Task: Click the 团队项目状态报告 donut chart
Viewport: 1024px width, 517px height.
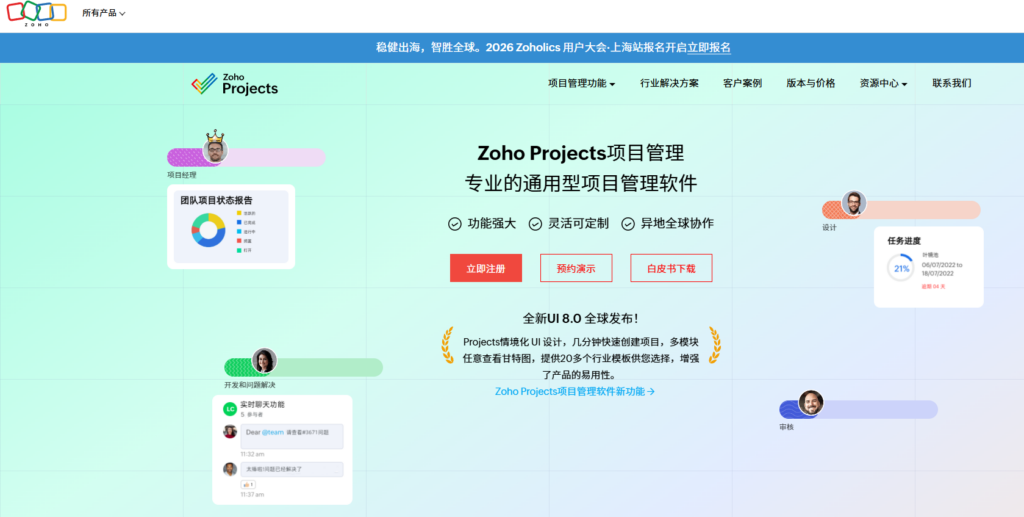Action: pos(208,230)
